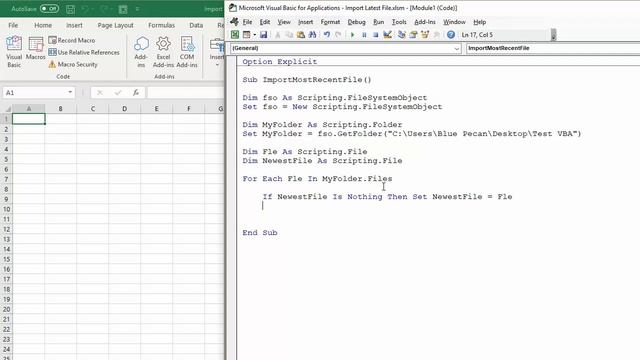The height and width of the screenshot is (360, 640).
Task: Click the Option Explicit code line
Action: point(280,62)
